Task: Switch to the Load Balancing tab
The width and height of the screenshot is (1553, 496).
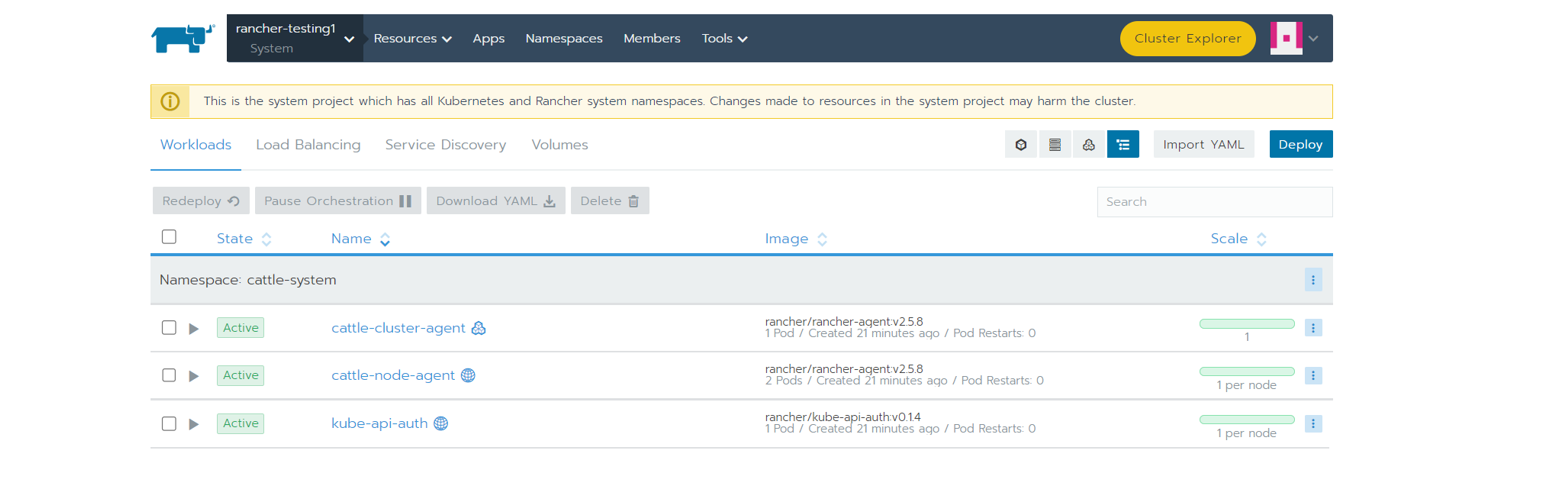Action: click(x=308, y=145)
